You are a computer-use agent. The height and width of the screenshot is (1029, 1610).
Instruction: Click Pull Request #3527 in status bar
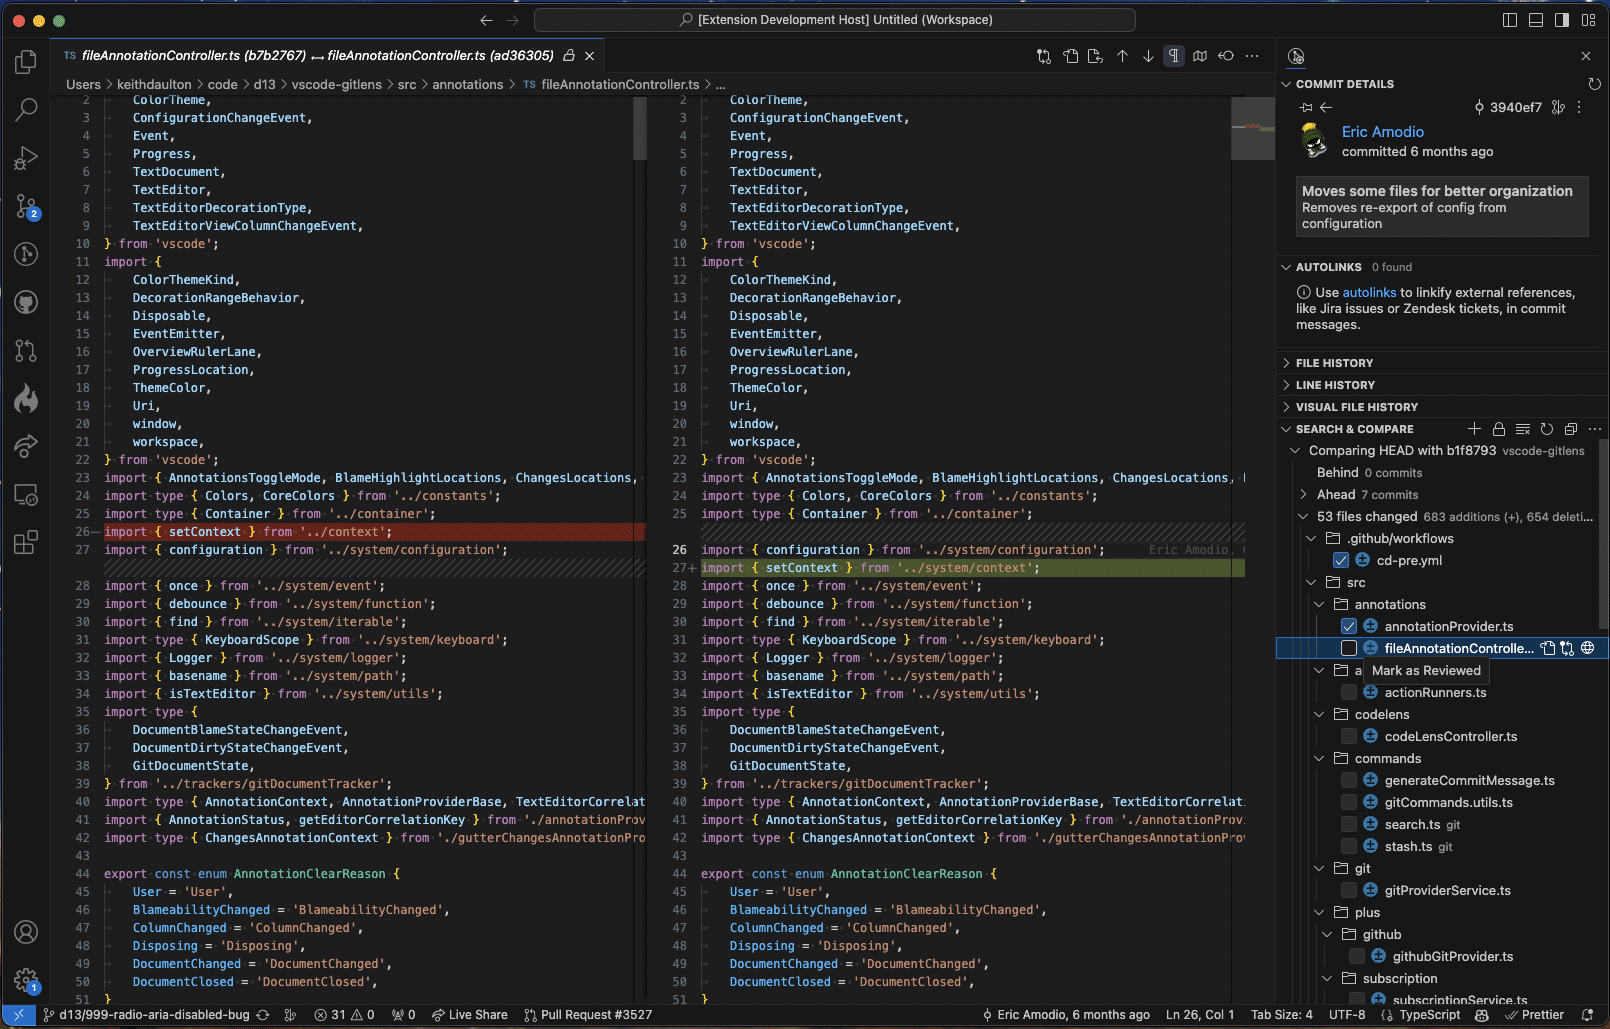click(x=588, y=1015)
